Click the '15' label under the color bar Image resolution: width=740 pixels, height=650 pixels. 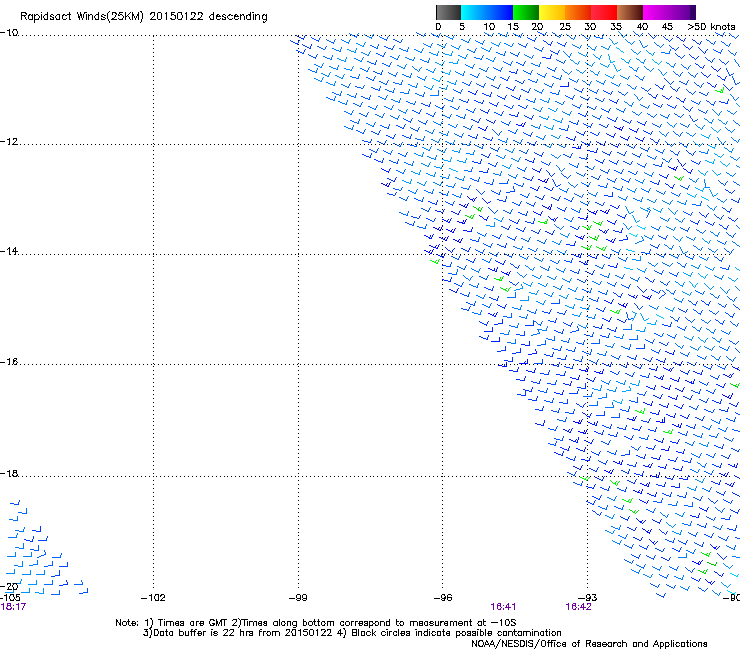pyautogui.click(x=513, y=27)
